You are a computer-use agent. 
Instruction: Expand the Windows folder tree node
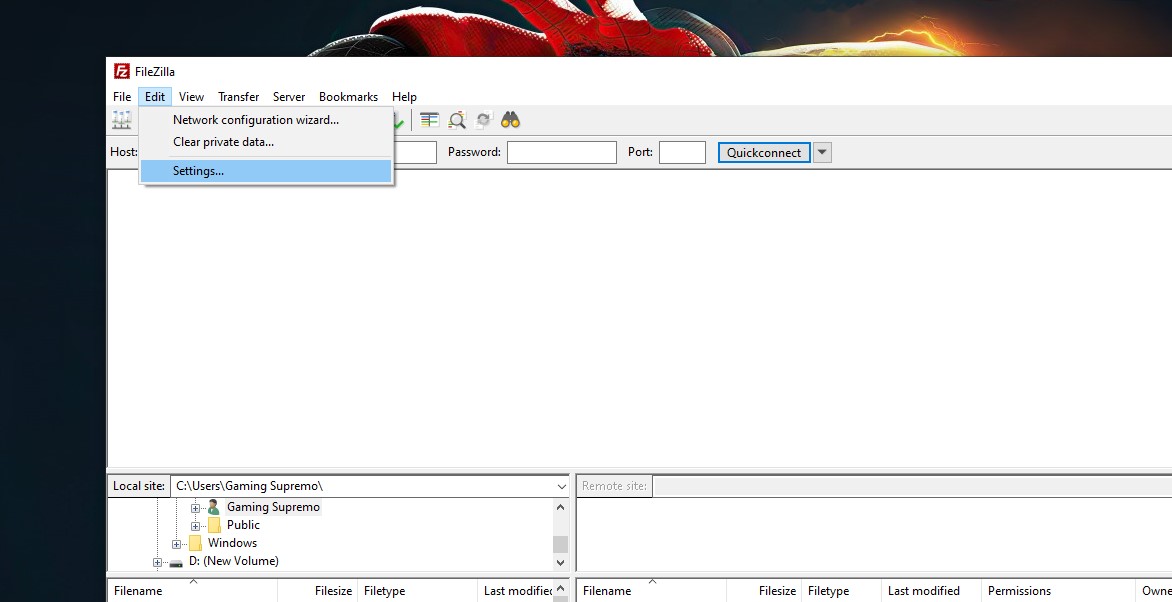pos(177,544)
